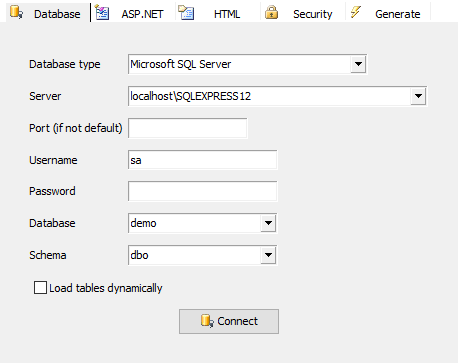
Task: Focus the Port input field
Action: coord(188,128)
